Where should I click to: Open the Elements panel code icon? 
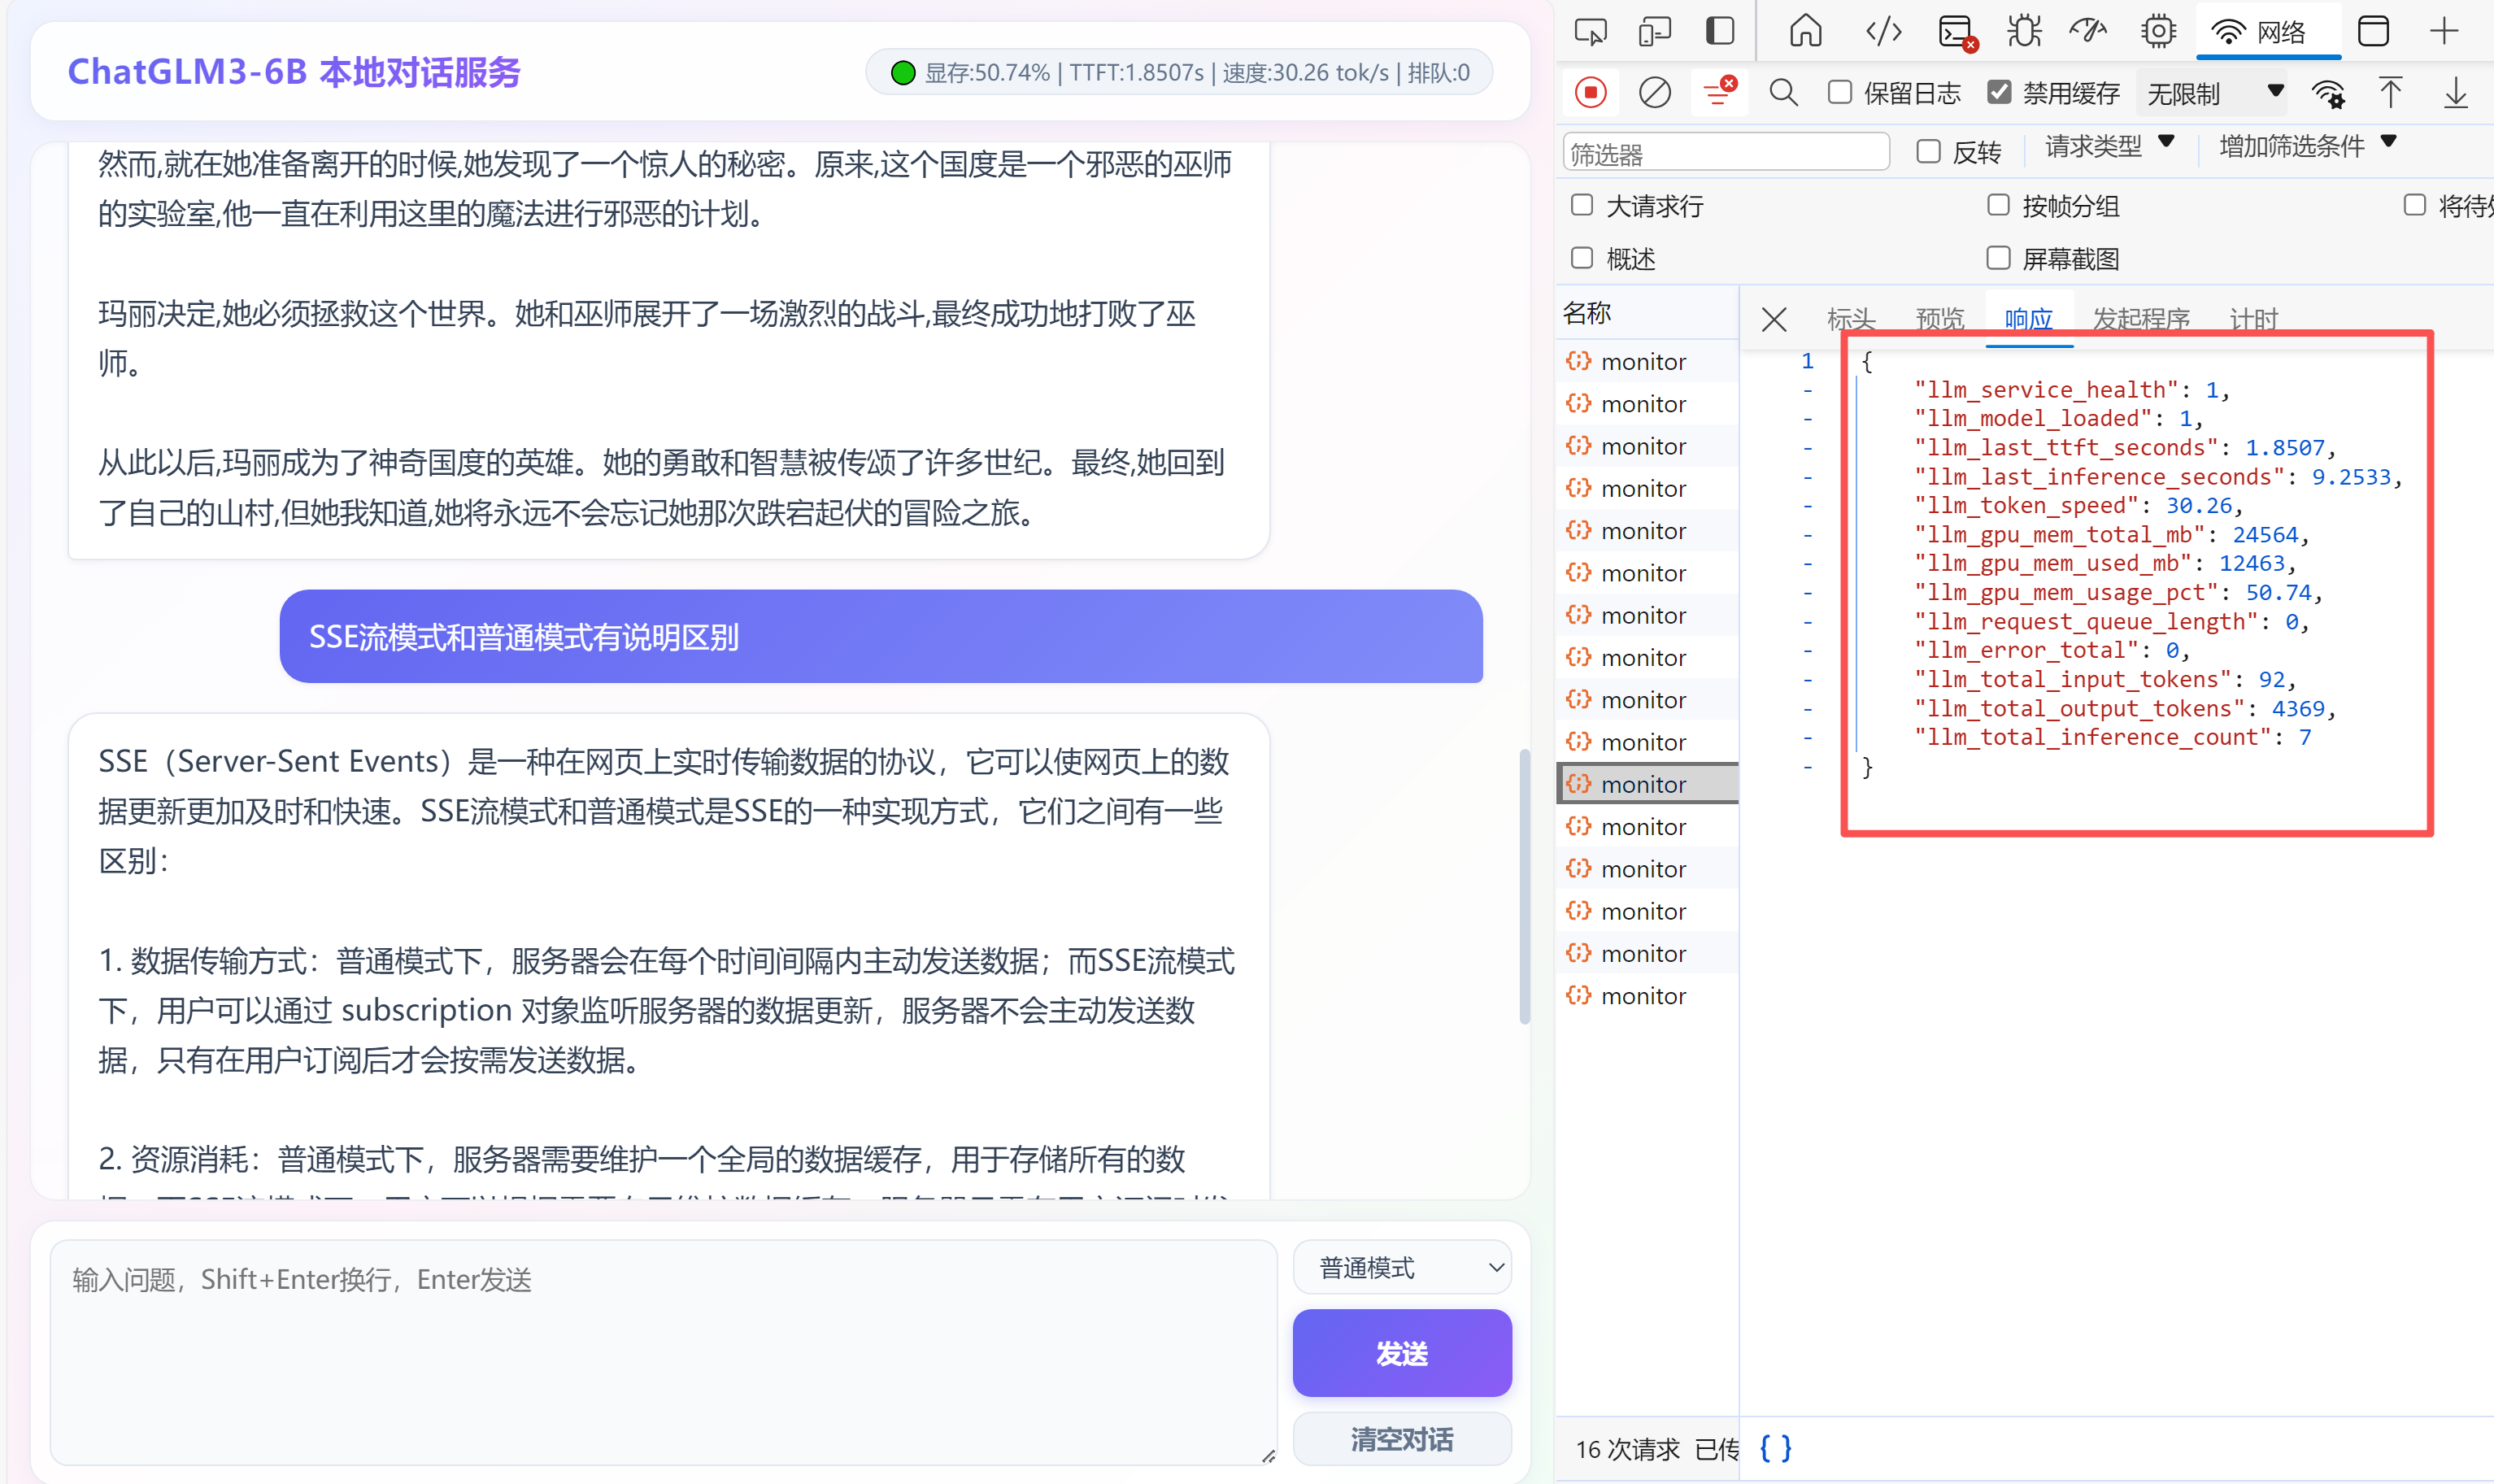[x=1884, y=32]
